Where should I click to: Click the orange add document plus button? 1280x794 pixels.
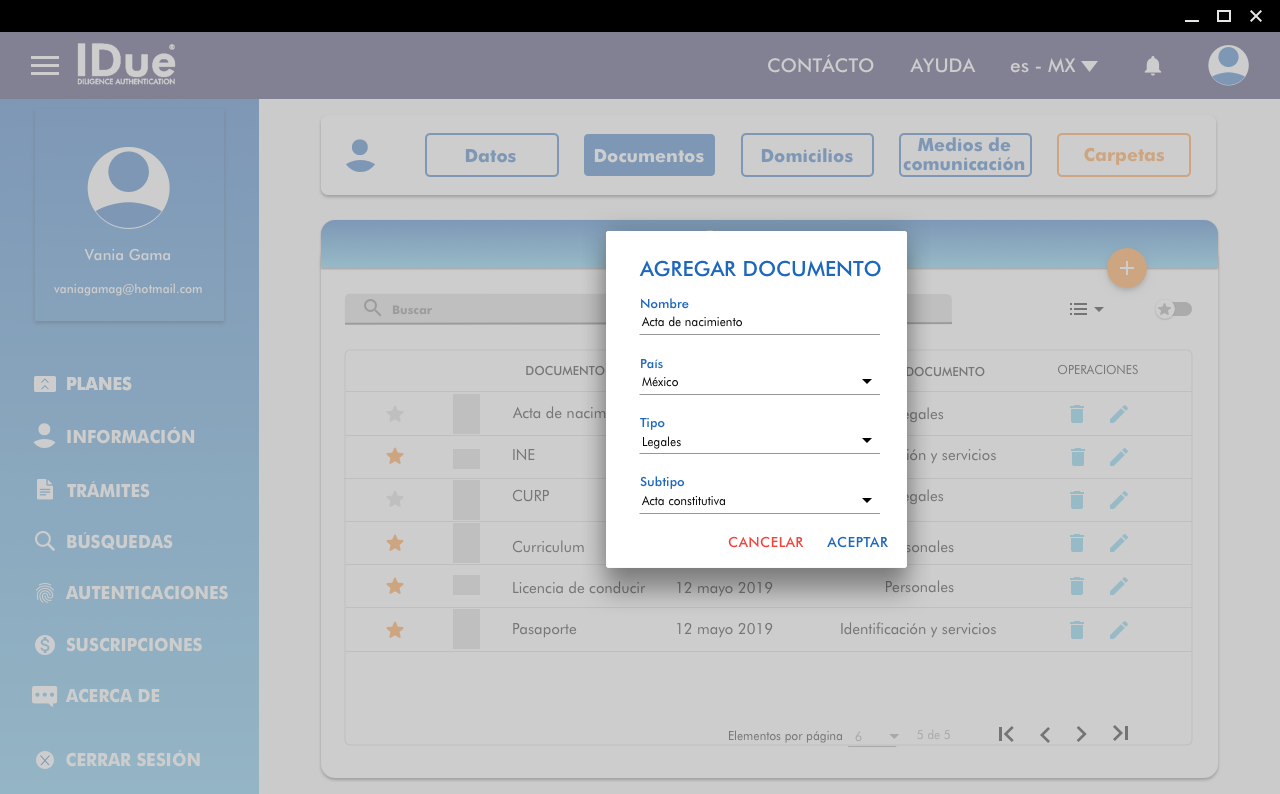[1126, 268]
